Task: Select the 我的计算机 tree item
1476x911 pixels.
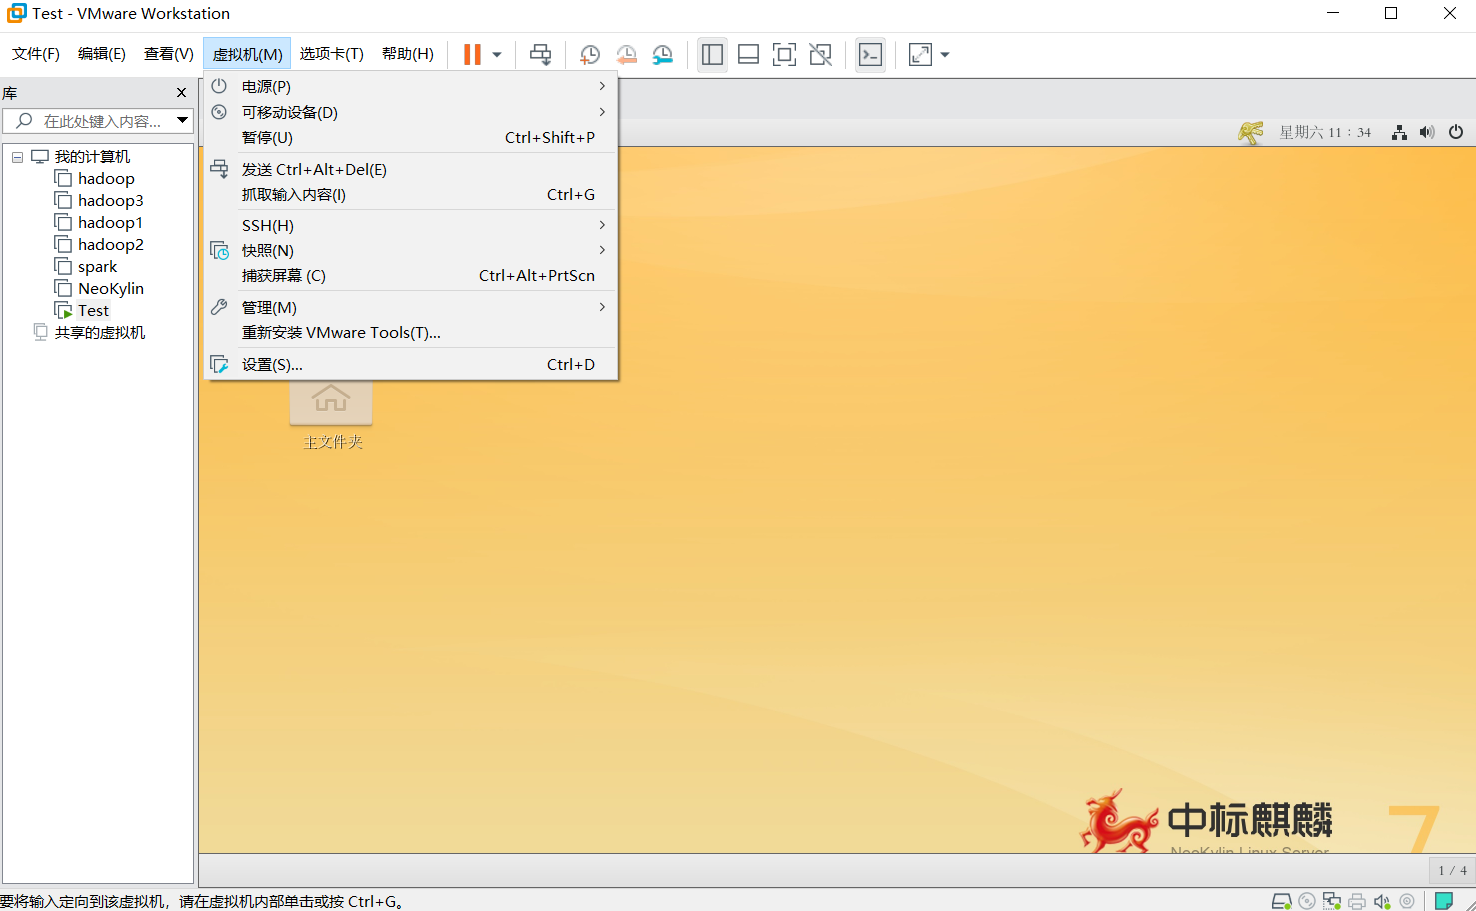Action: [92, 157]
